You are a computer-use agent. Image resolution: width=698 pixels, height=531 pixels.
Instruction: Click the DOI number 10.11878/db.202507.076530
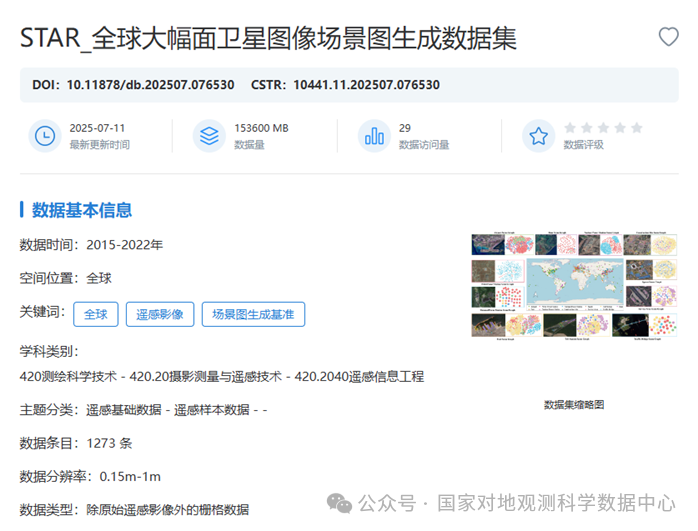tap(150, 85)
